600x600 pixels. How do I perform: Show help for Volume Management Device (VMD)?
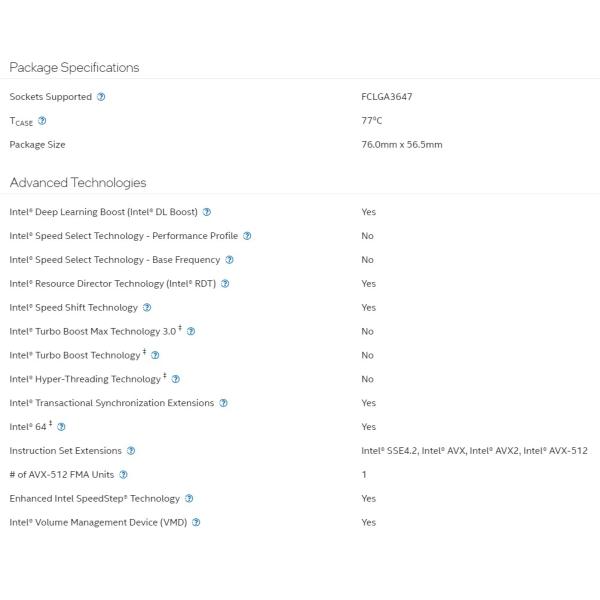196,522
